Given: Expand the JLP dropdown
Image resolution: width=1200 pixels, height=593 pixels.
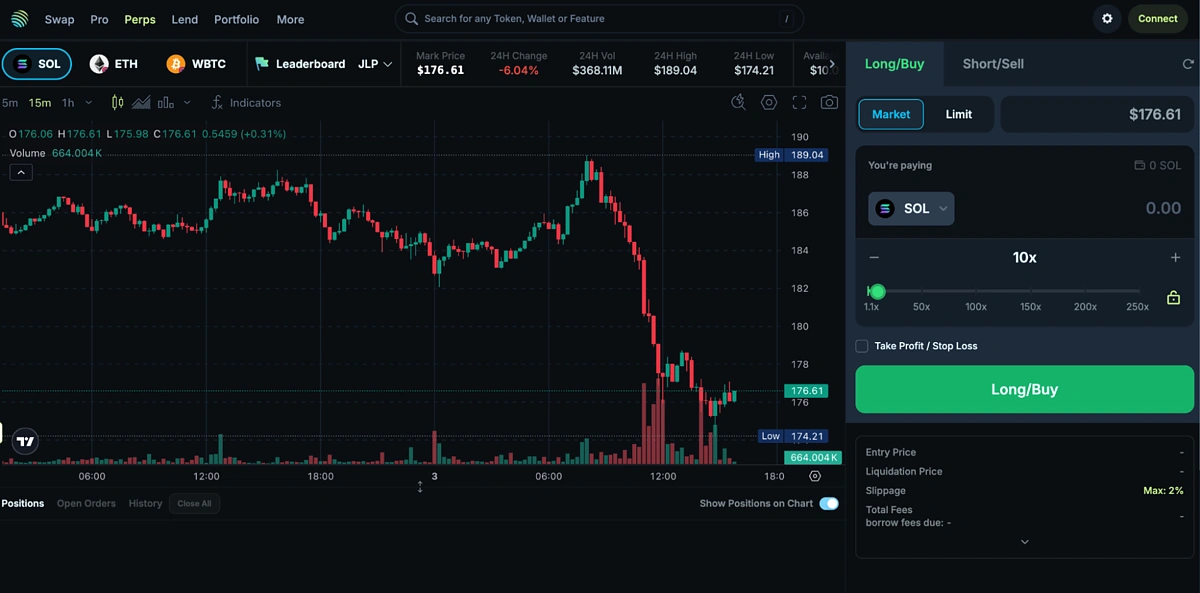Looking at the screenshot, I should click(x=375, y=64).
